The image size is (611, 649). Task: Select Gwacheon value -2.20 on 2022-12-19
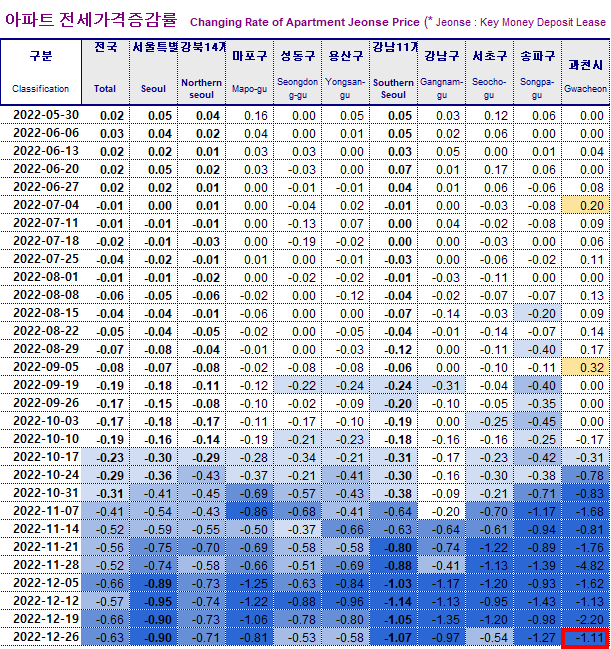[x=586, y=619]
